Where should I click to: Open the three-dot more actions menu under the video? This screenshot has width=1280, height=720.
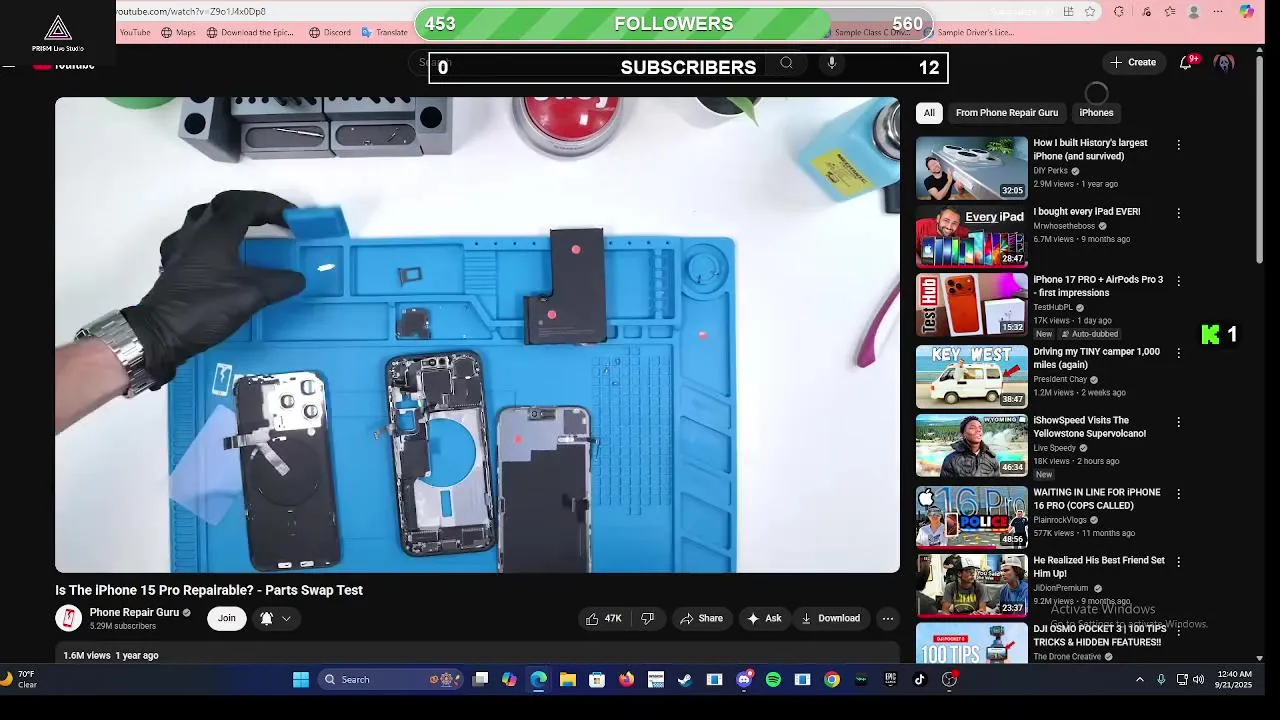pos(887,618)
